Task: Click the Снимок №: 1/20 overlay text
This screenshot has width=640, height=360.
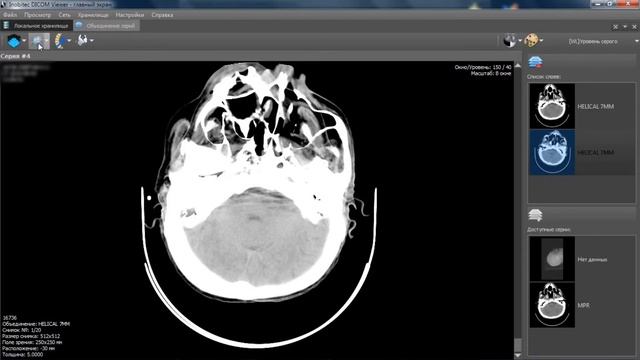Action: (22, 330)
